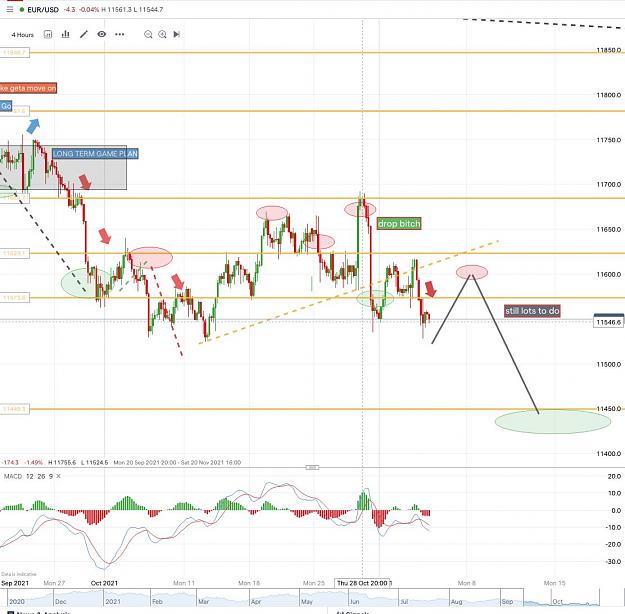Select the blue up-arrow drawing near 11750
This screenshot has width=625, height=614.
(33, 126)
